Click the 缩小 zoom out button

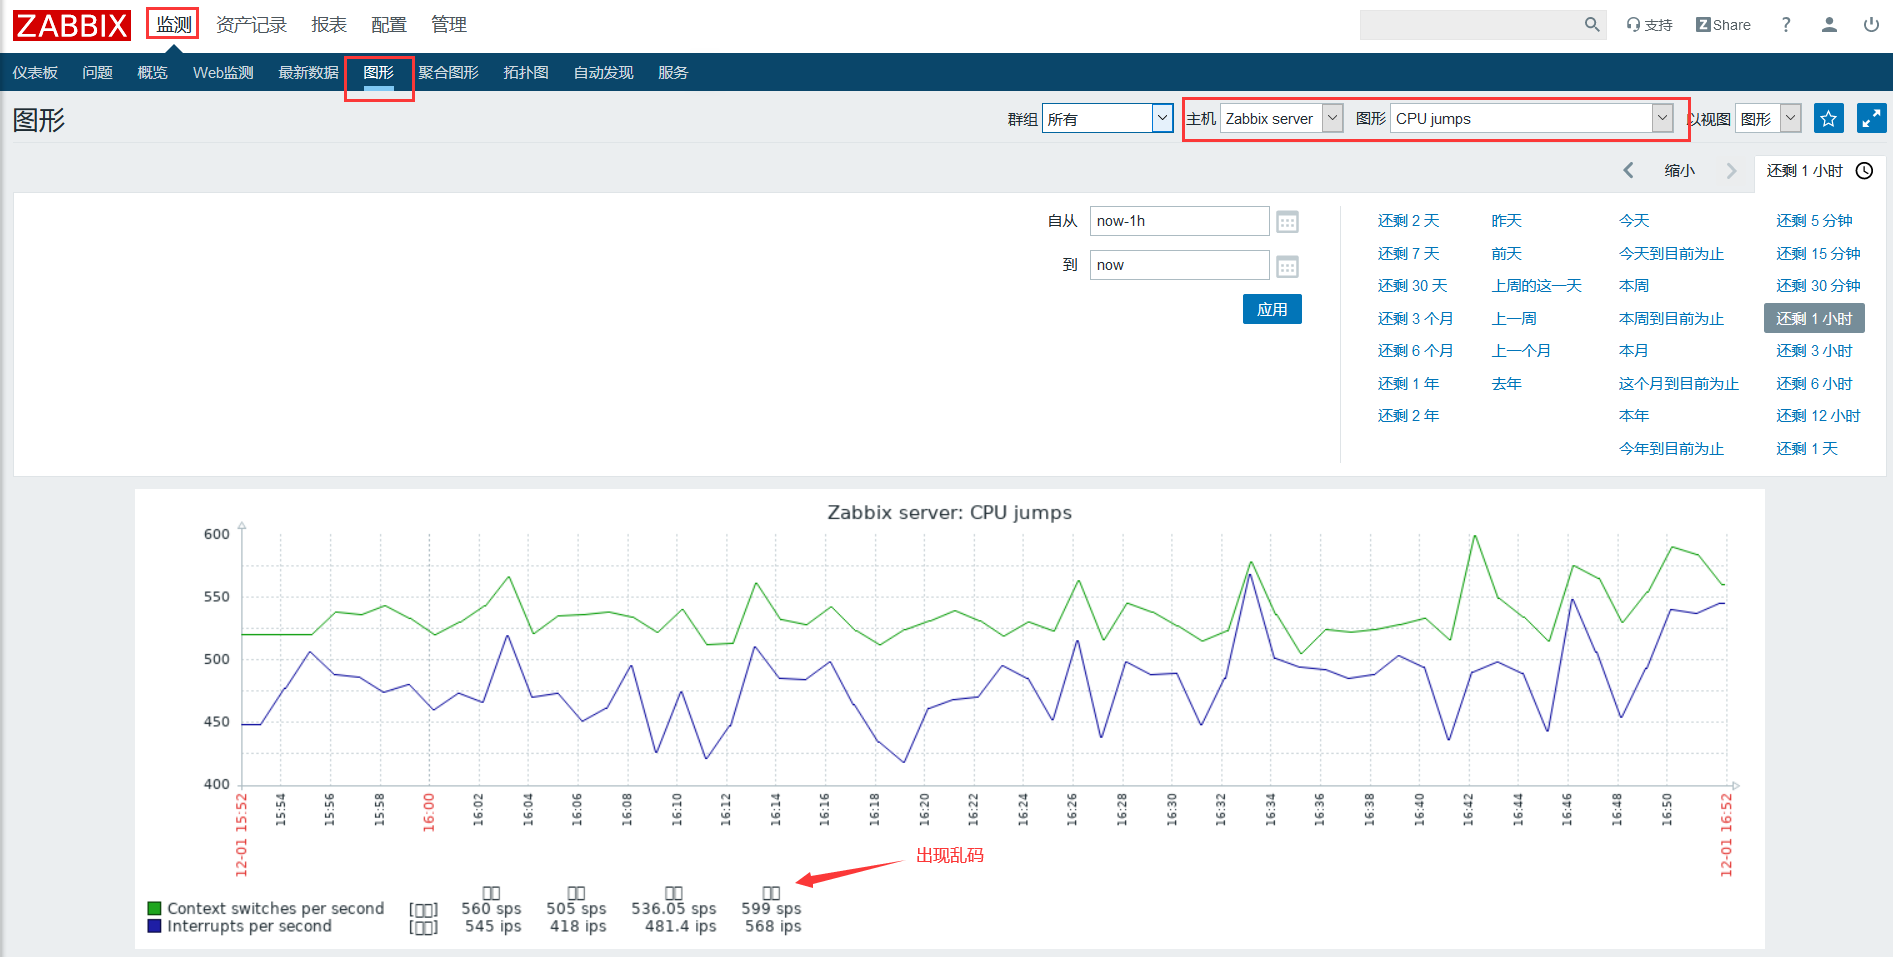(x=1680, y=171)
